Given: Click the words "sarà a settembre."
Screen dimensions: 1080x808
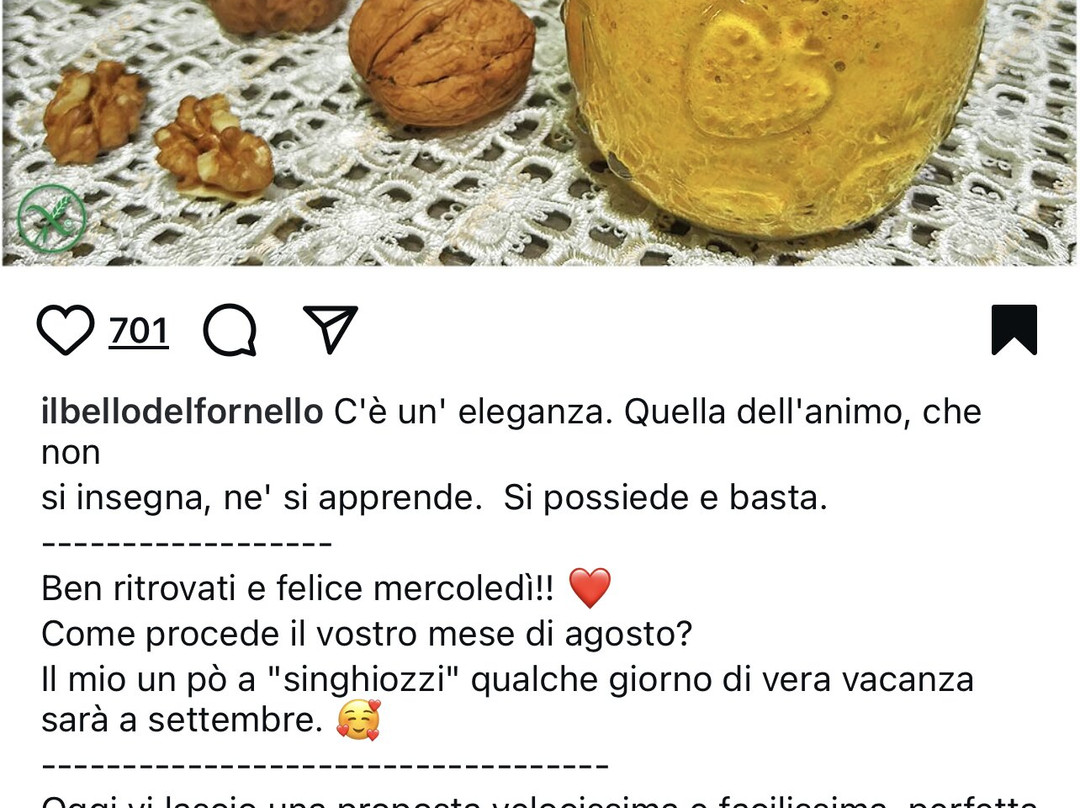Looking at the screenshot, I should pyautogui.click(x=182, y=720).
